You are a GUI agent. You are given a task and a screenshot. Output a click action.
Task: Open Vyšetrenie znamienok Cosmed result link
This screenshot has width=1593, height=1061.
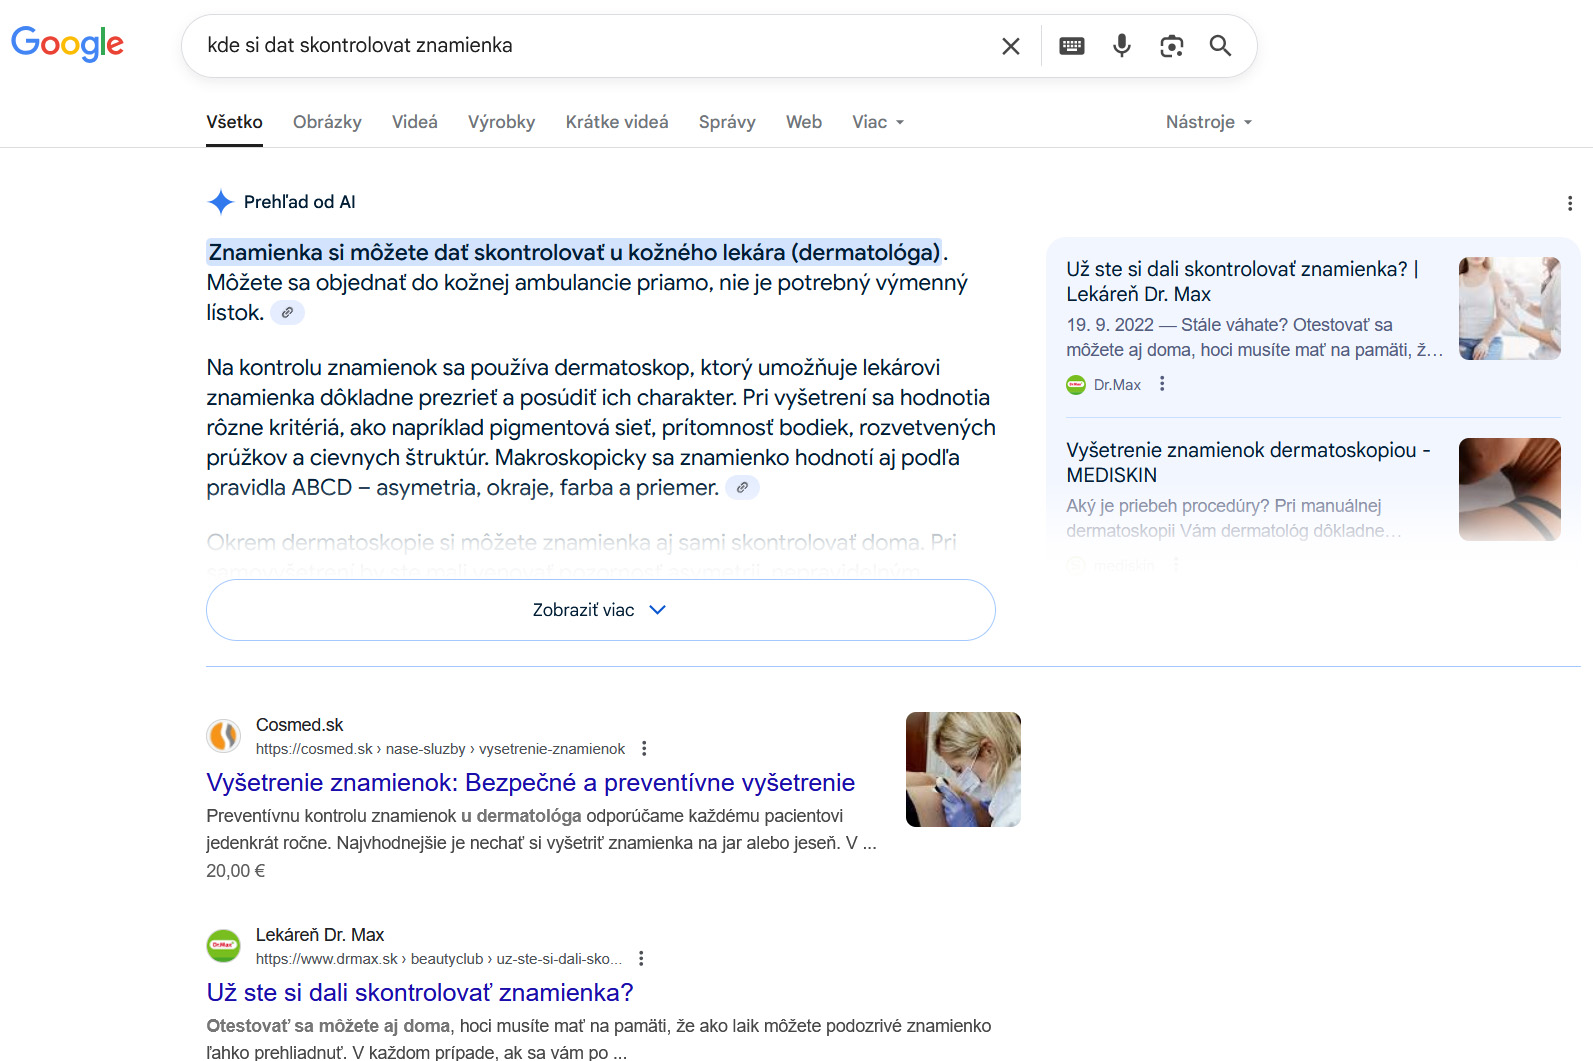tap(530, 782)
